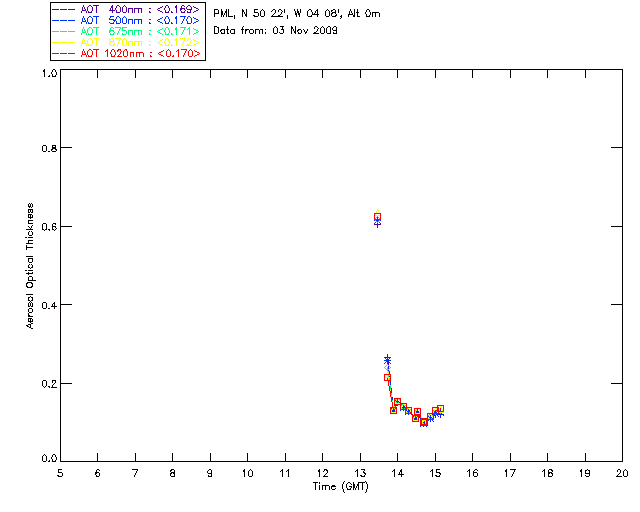This screenshot has width=640, height=512.
Task: Click the x-axis tick label 8
Action: pos(173,473)
